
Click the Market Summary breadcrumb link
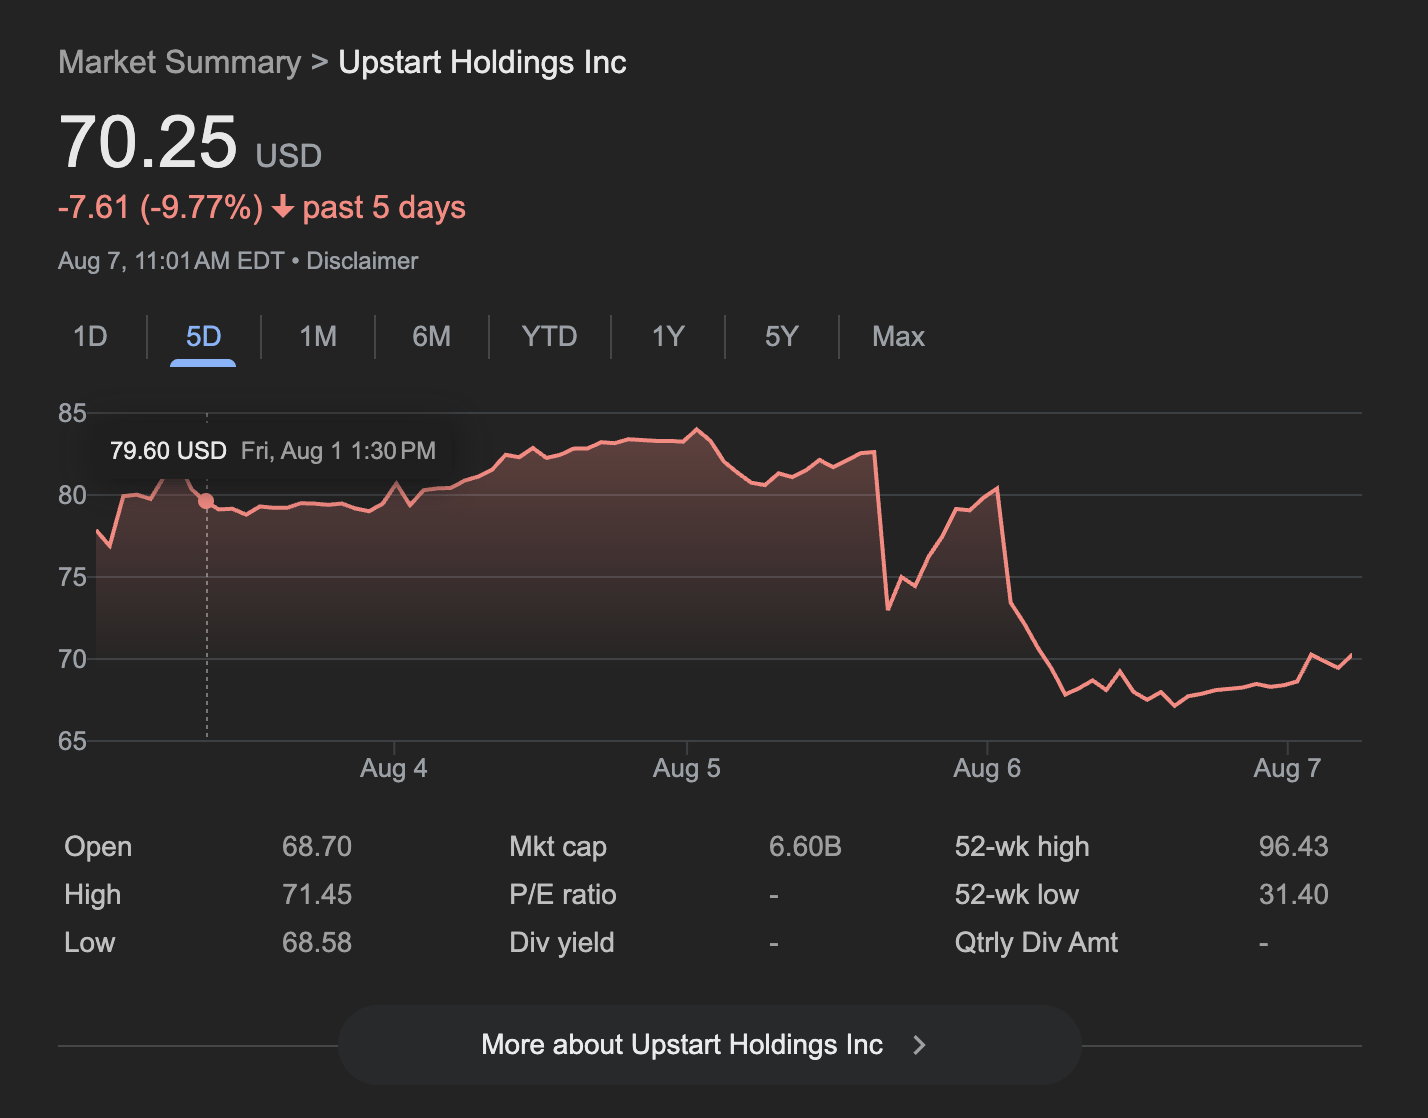tap(180, 62)
